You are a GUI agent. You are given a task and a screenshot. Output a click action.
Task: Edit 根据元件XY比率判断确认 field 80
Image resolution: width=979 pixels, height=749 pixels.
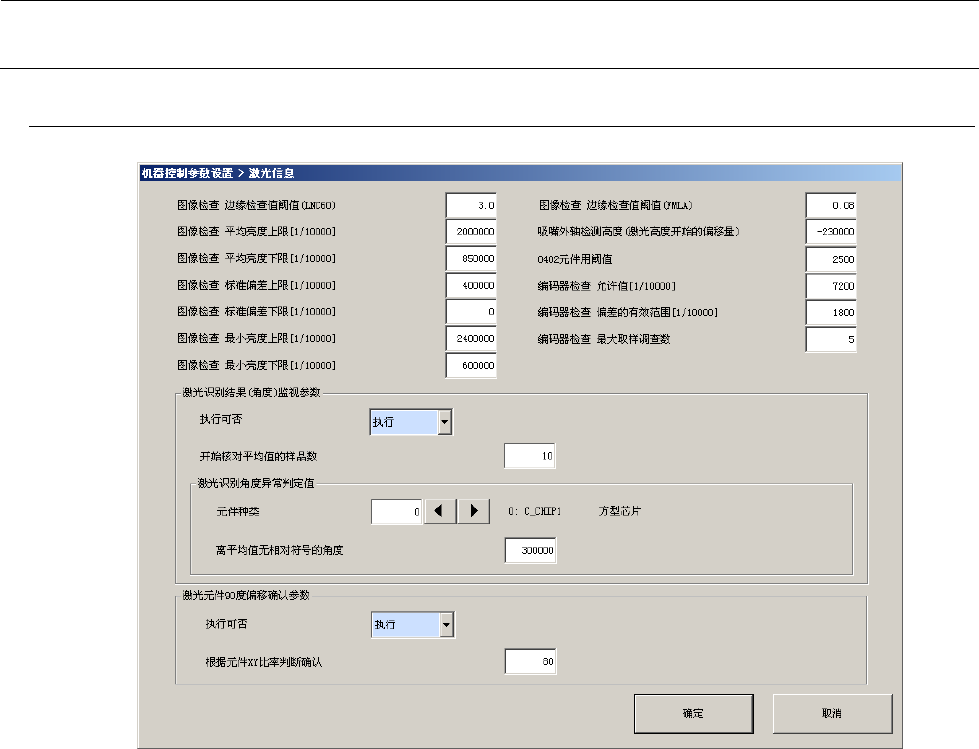point(530,662)
